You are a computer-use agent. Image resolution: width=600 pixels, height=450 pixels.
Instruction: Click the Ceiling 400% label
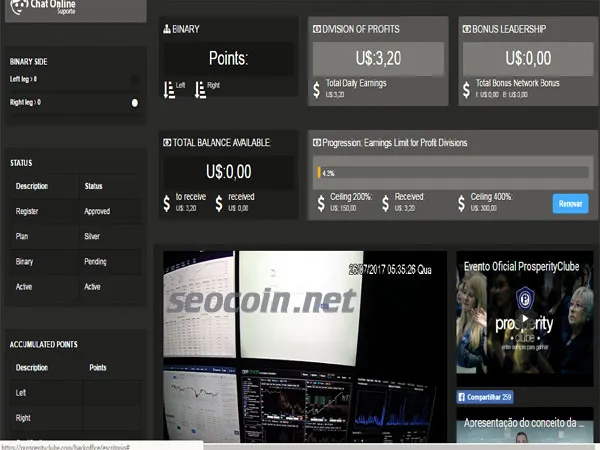(491, 197)
